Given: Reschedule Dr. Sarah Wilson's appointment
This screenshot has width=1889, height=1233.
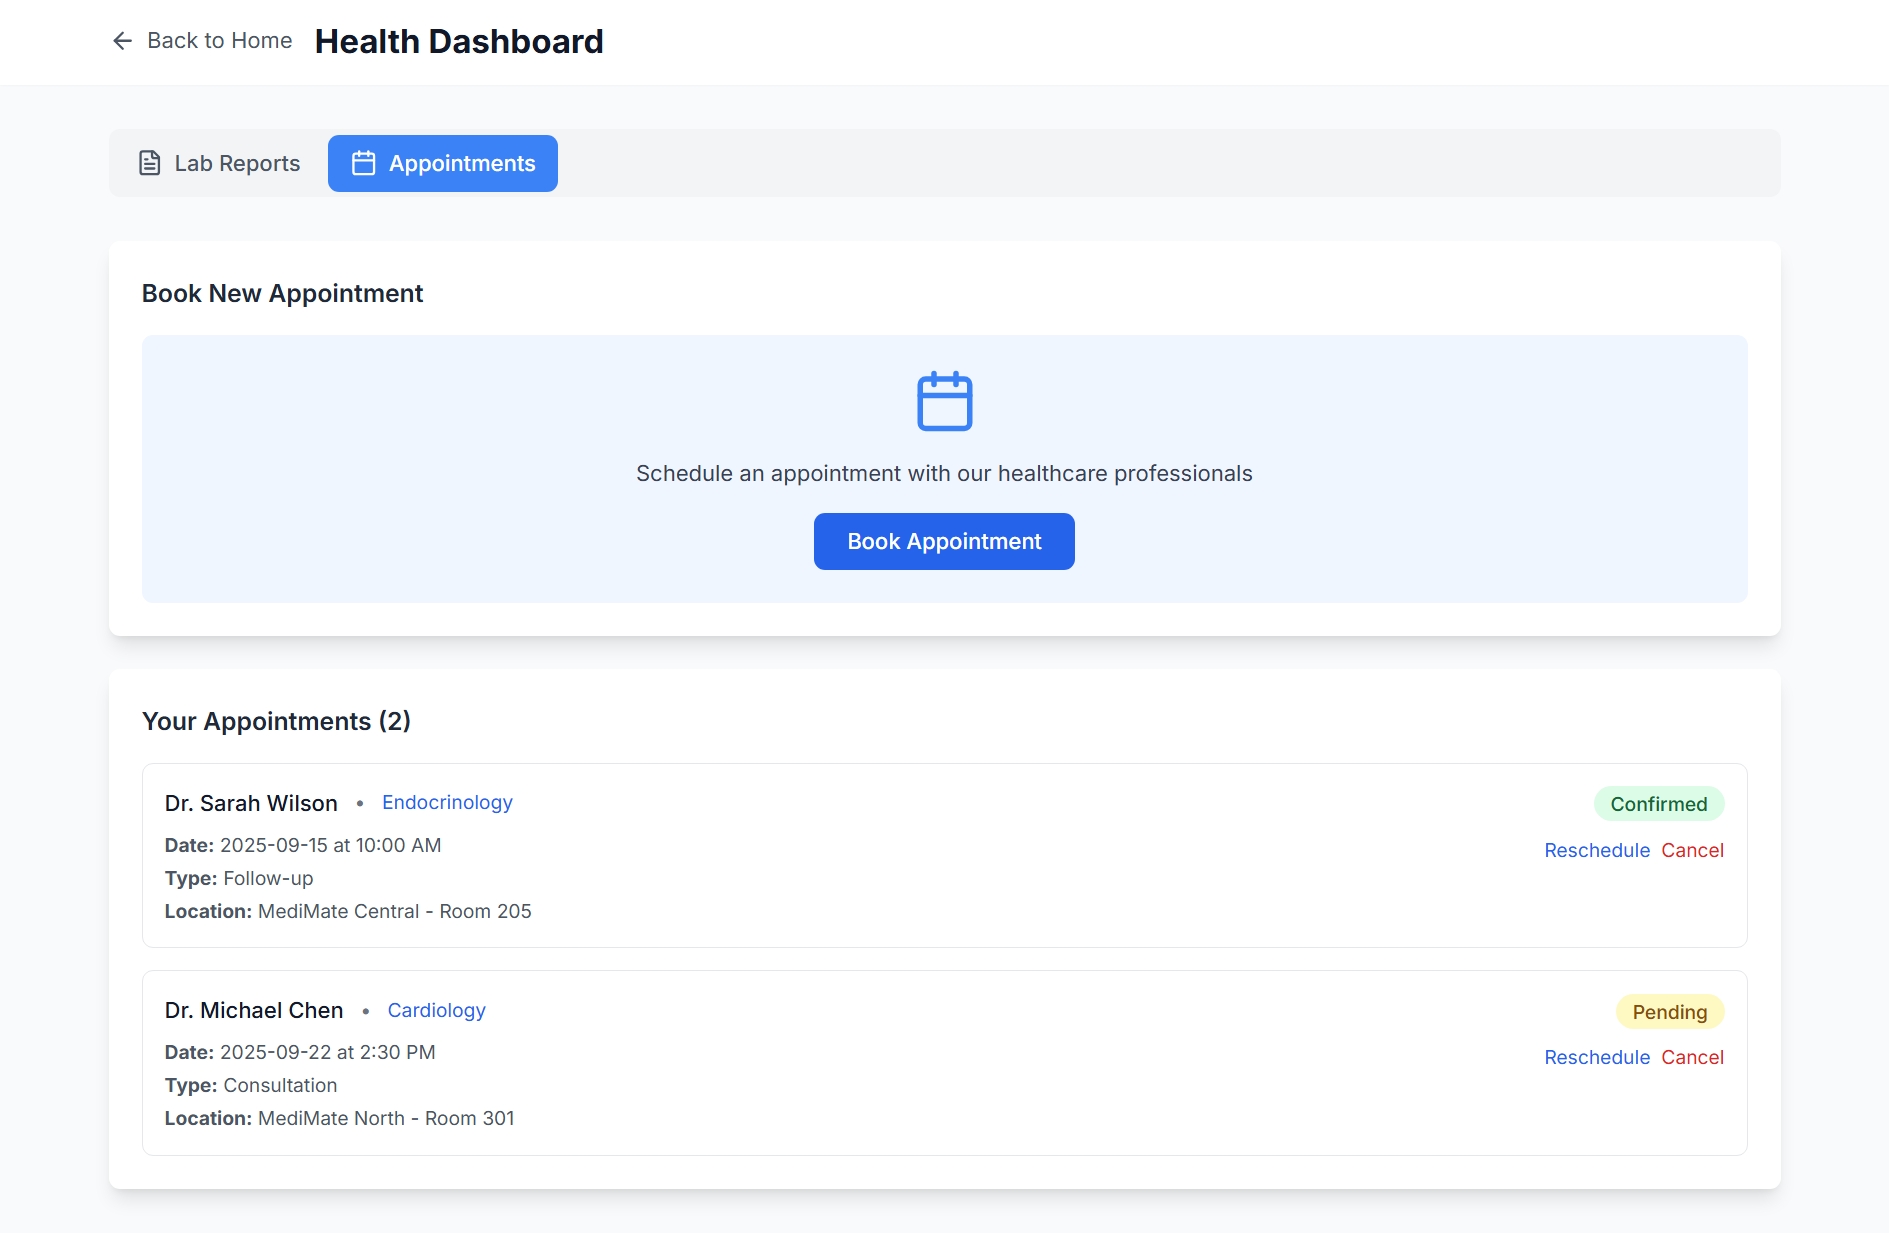Looking at the screenshot, I should point(1597,850).
